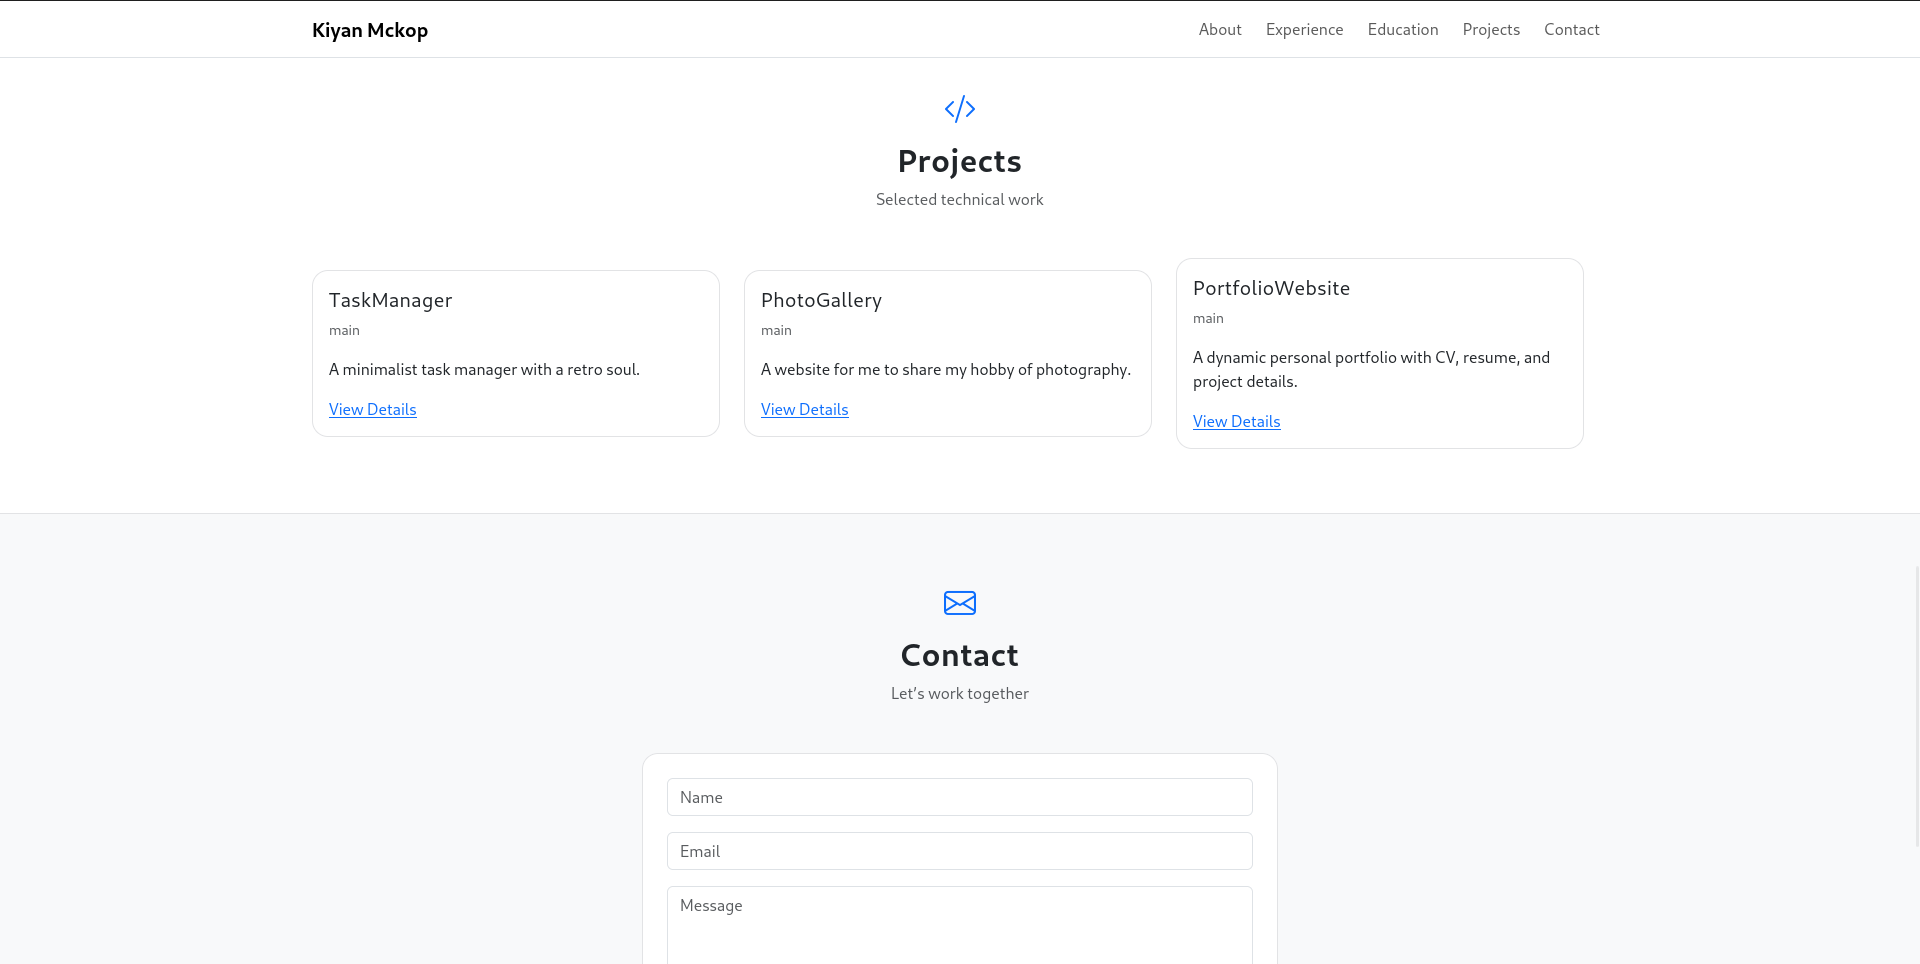Screen dimensions: 1920x964
Task: Click the envelope icon above Contact heading
Action: coord(959,603)
